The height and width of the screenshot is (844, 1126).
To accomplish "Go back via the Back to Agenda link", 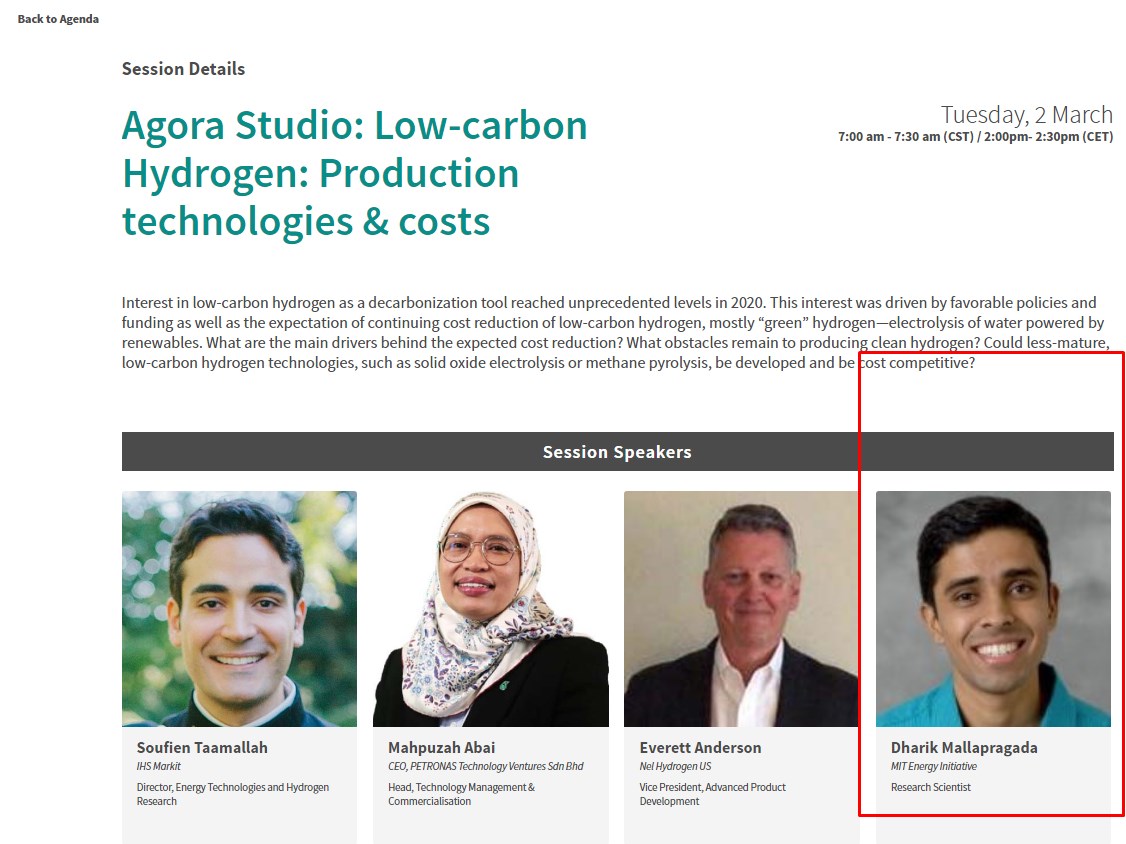I will [58, 19].
